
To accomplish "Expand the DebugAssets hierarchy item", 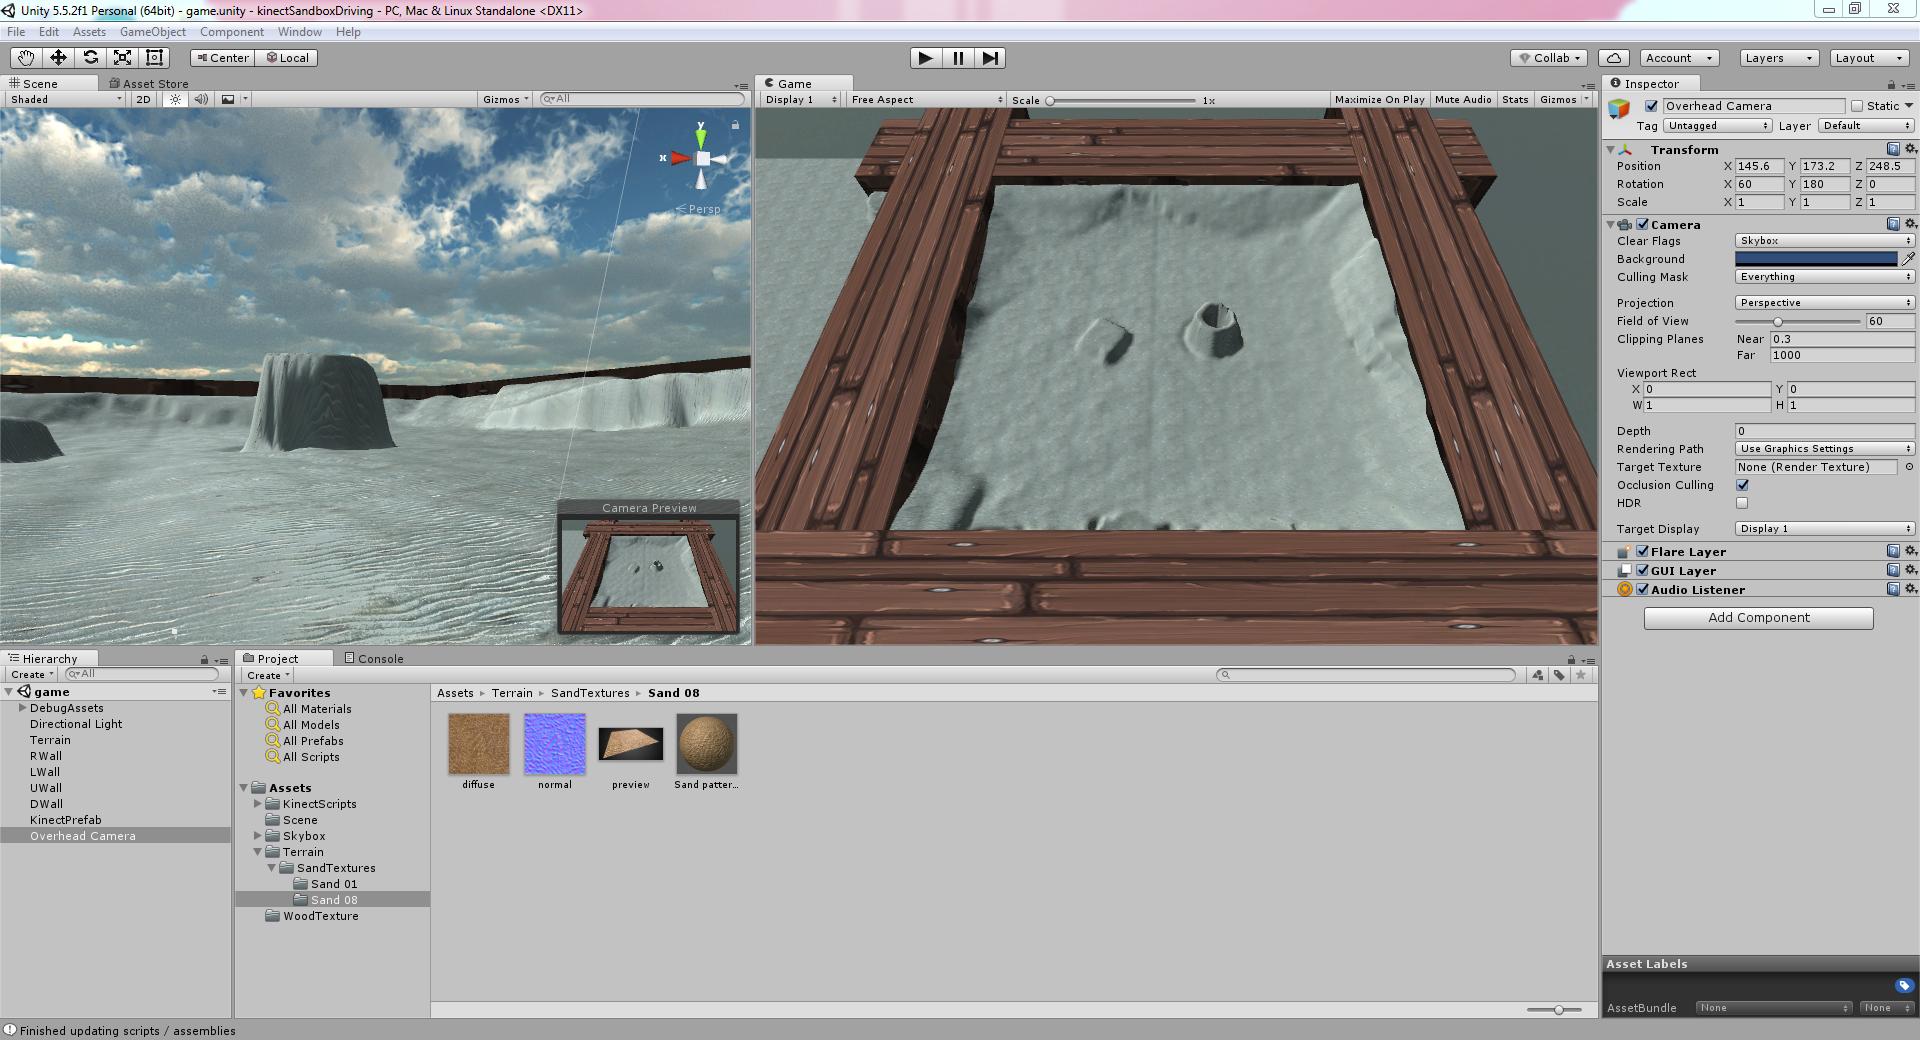I will click(22, 708).
